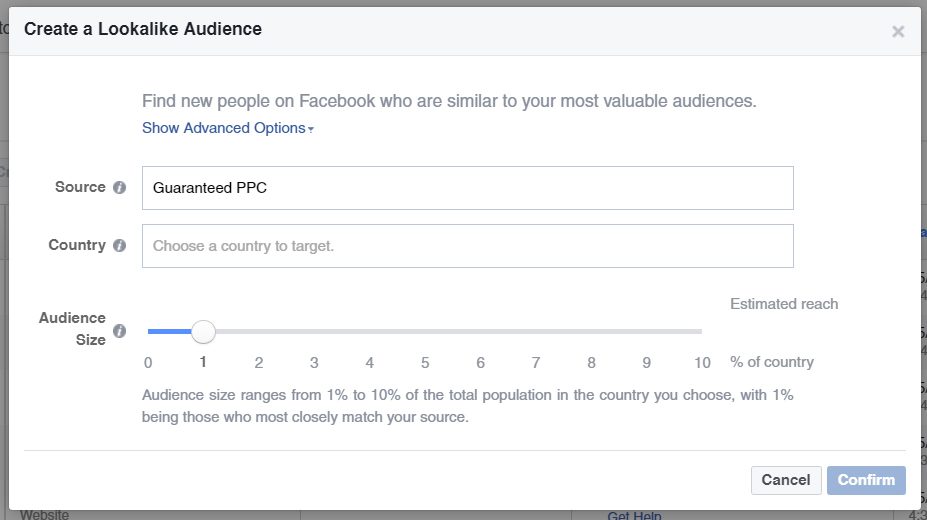The width and height of the screenshot is (927, 520).
Task: Click the 10 mark on slider scale
Action: point(702,362)
